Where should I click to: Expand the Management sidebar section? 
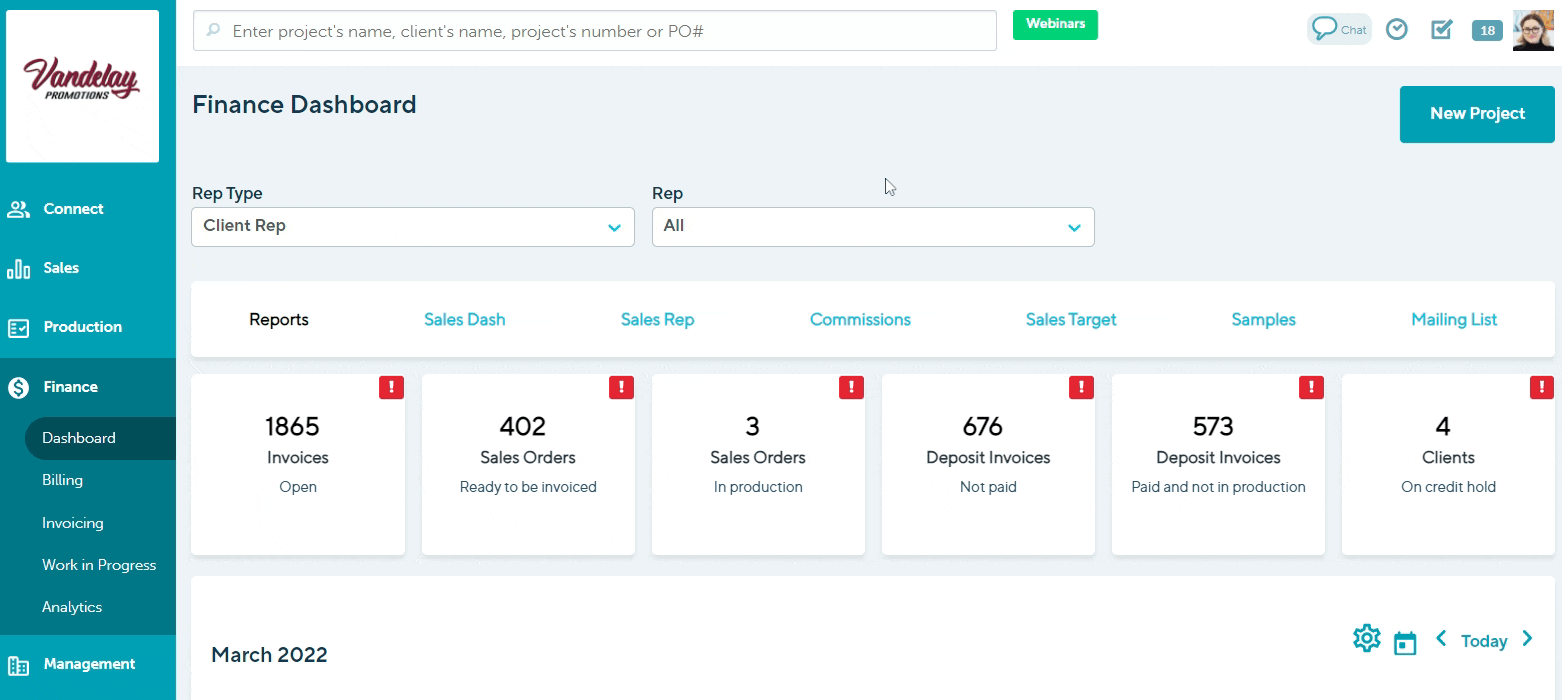click(88, 664)
